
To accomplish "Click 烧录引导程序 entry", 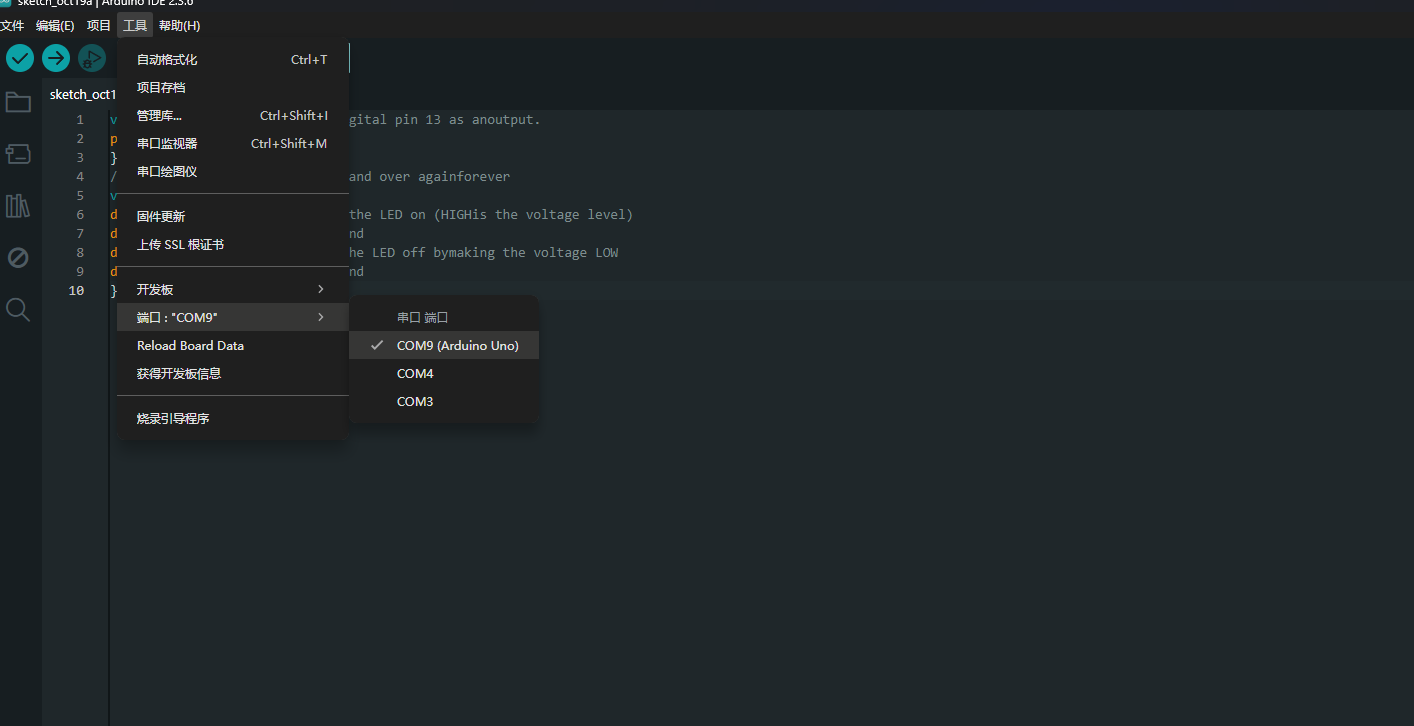I will 233,418.
